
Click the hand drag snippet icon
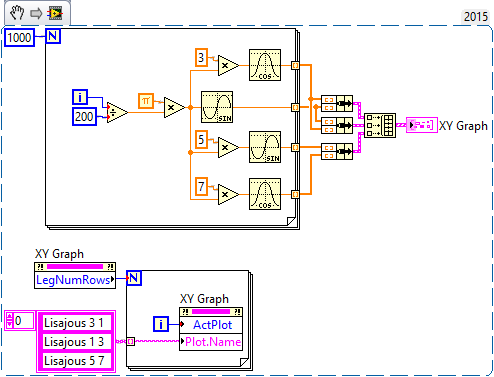pos(17,13)
